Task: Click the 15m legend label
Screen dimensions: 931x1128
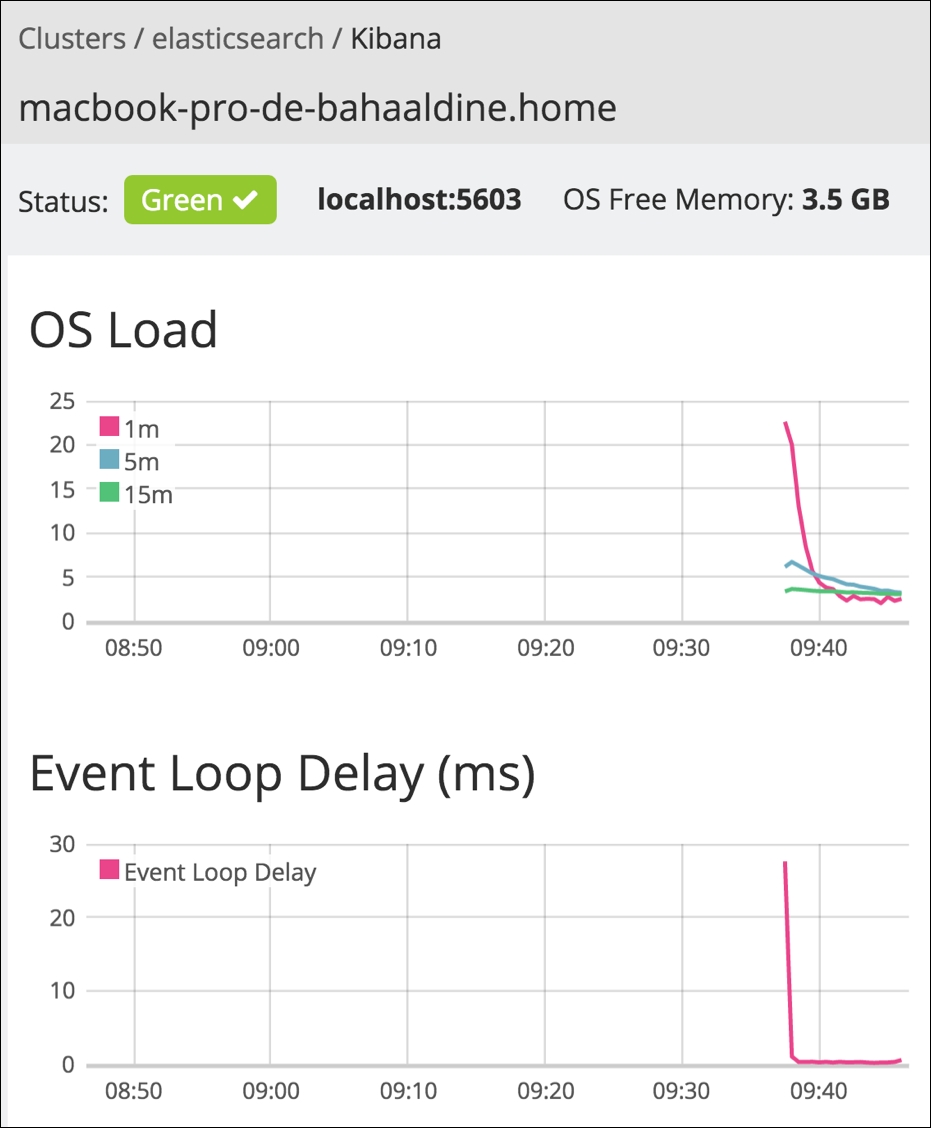Action: click(x=148, y=495)
